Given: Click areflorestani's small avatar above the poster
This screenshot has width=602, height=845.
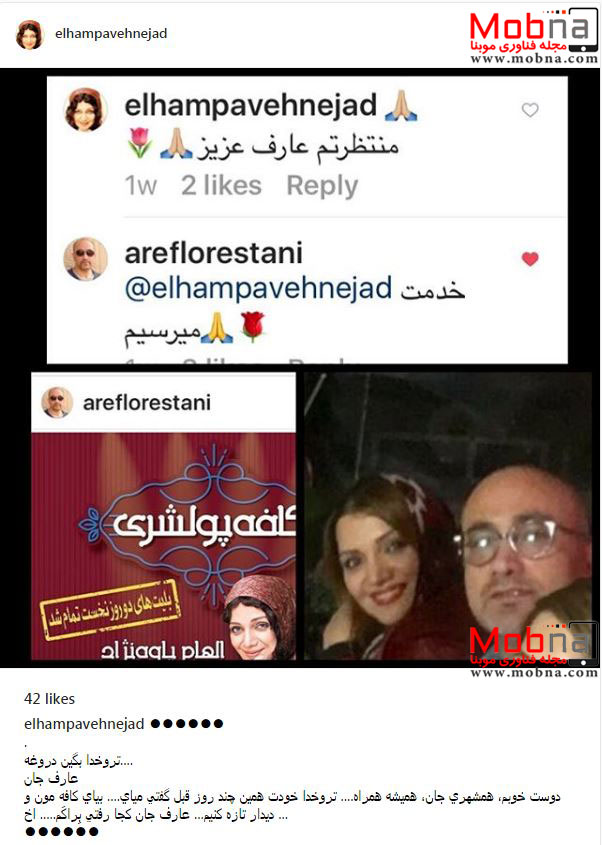Looking at the screenshot, I should coord(57,402).
